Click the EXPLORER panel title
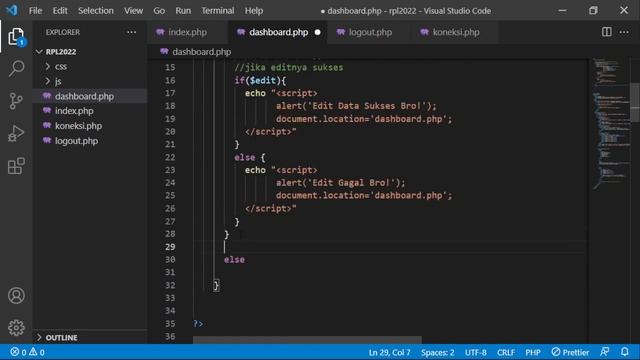Viewport: 640px width, 360px height. [63, 32]
